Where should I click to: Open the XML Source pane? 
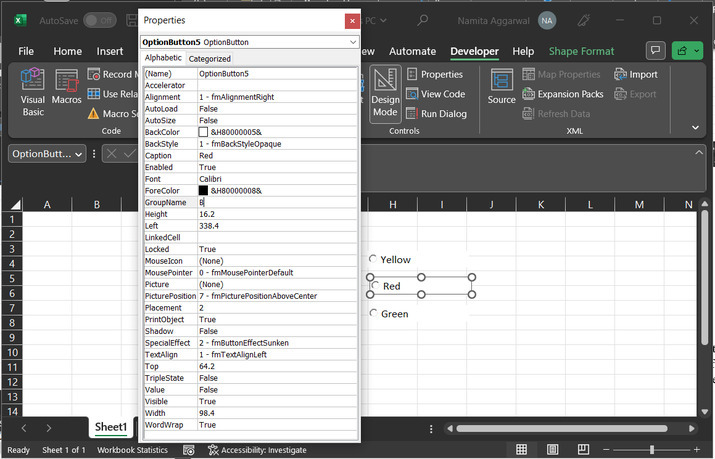pyautogui.click(x=501, y=86)
